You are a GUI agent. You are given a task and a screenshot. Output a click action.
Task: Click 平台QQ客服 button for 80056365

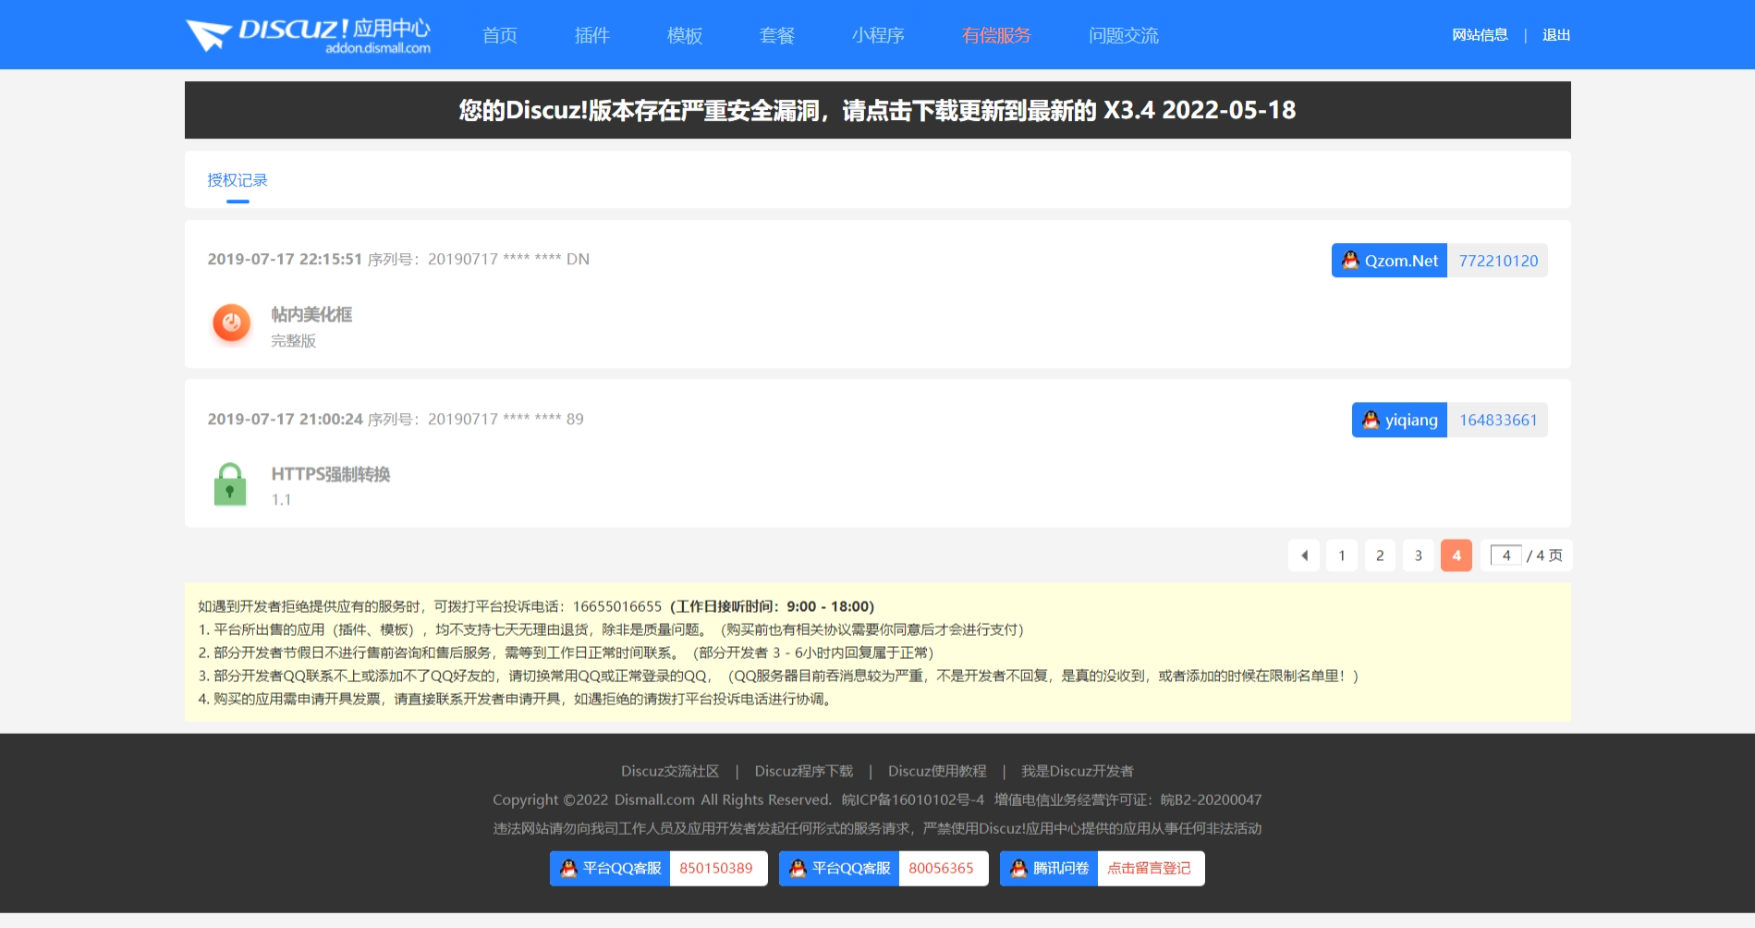pyautogui.click(x=839, y=868)
